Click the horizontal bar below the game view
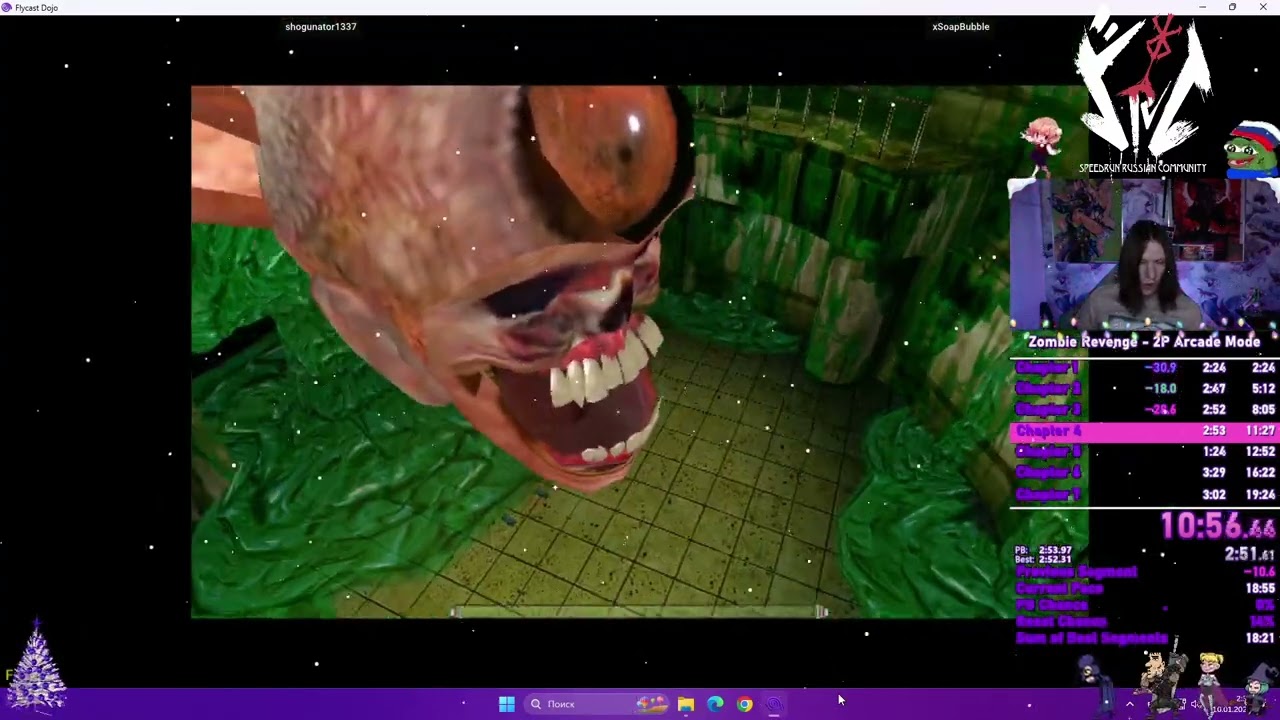 pyautogui.click(x=640, y=612)
